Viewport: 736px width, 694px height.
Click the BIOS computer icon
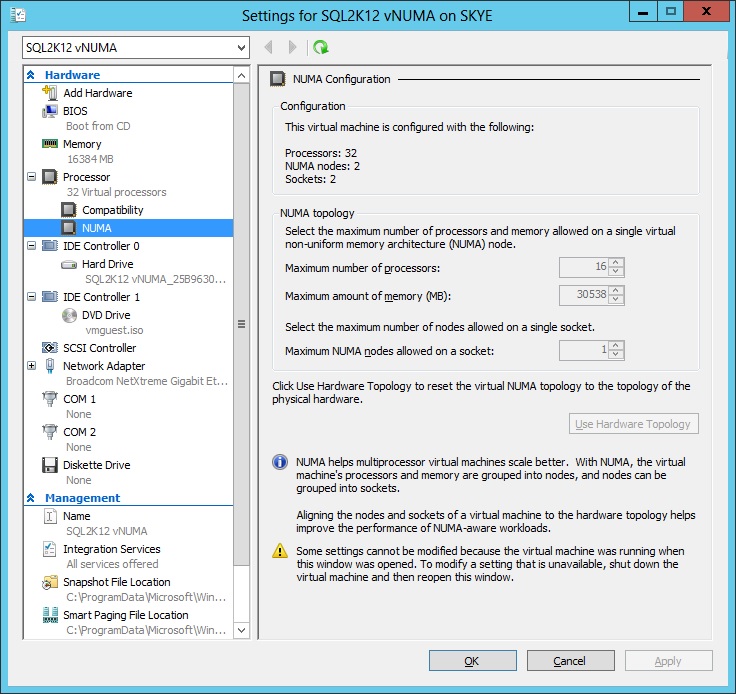click(x=50, y=111)
